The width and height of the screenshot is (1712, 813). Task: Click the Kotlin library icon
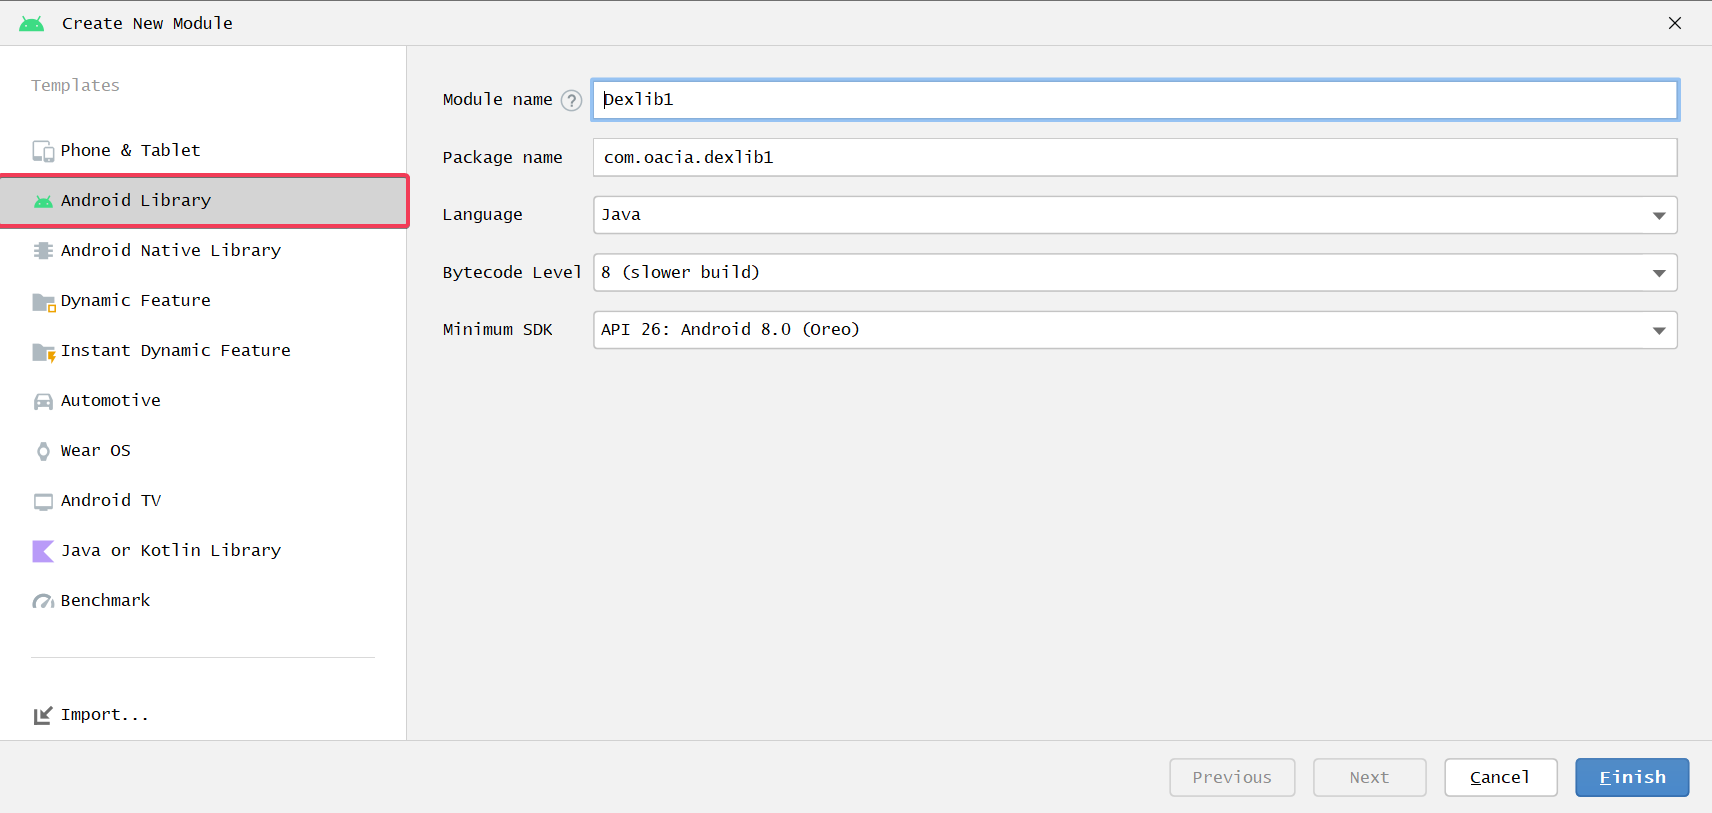click(43, 551)
